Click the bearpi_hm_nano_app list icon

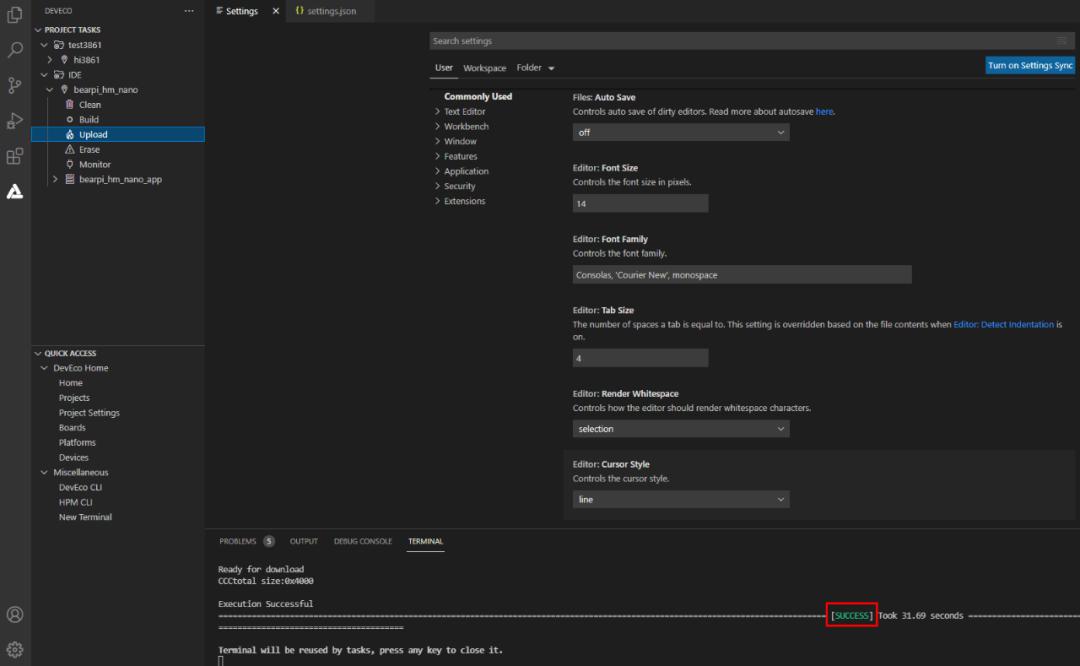tap(70, 179)
